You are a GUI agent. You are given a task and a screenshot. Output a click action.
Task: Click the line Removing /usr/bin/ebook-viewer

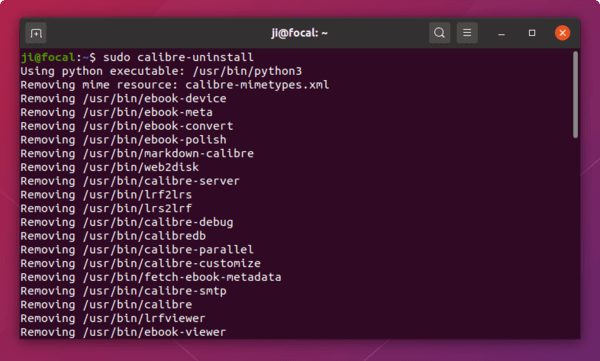123,332
